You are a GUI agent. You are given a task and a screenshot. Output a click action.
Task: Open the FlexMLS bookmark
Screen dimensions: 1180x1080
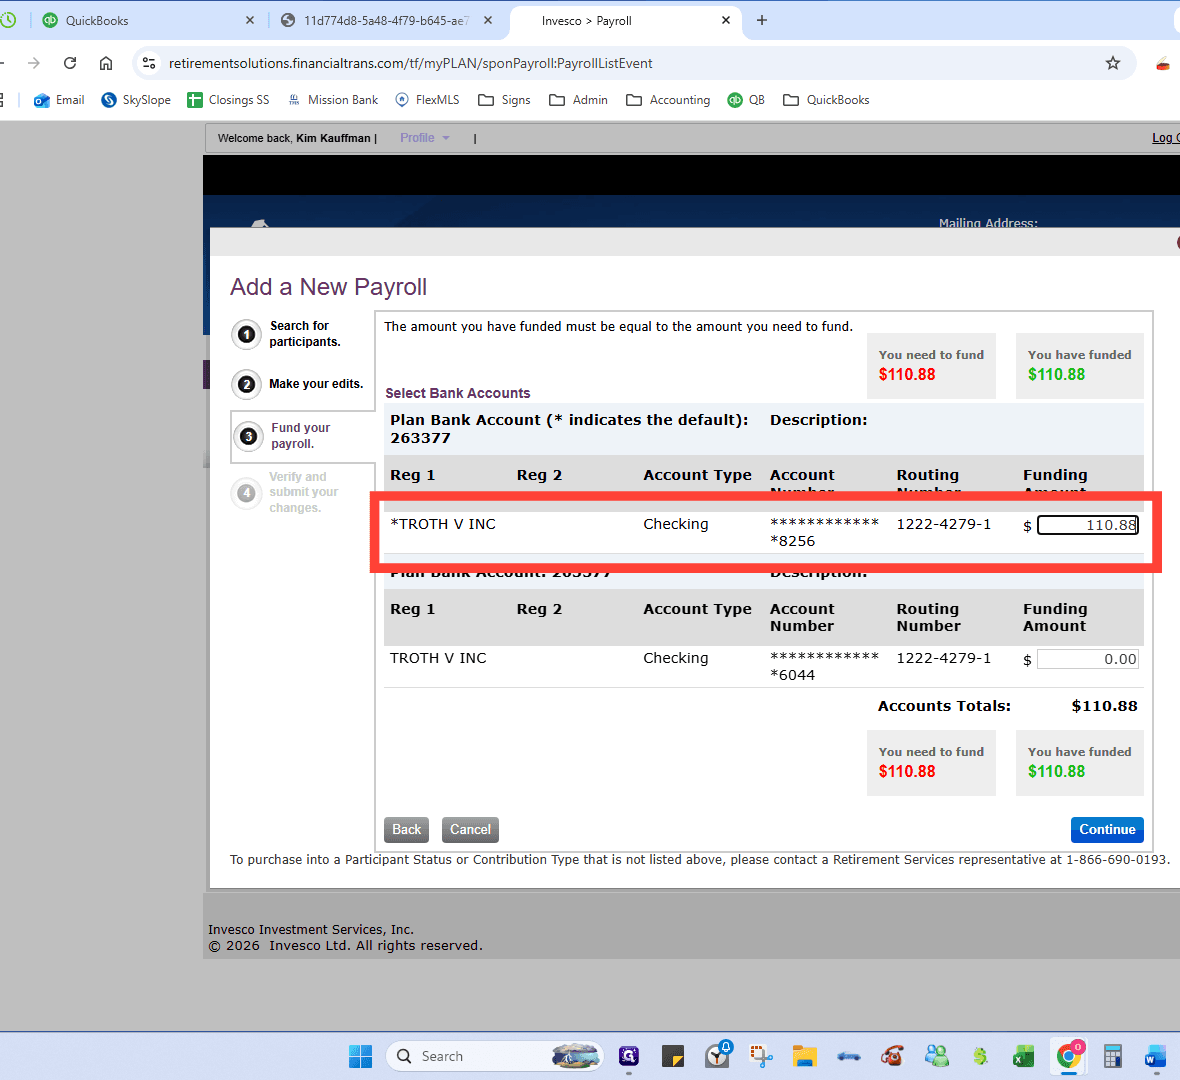[x=427, y=100]
